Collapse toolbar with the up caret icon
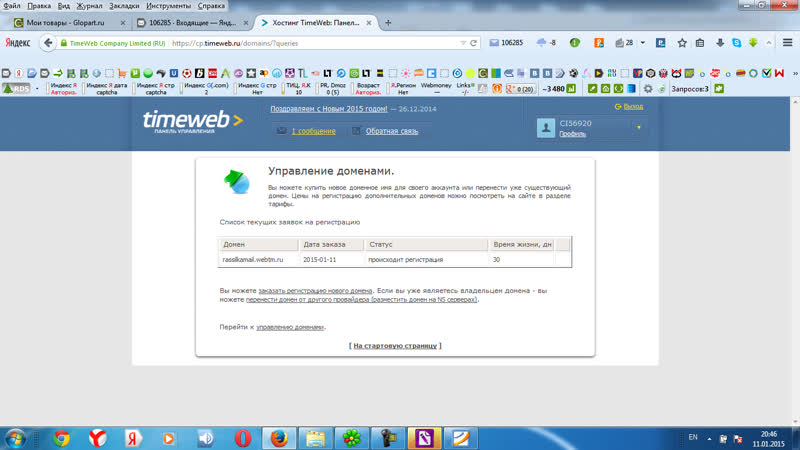Image resolution: width=800 pixels, height=450 pixels. pos(769,43)
